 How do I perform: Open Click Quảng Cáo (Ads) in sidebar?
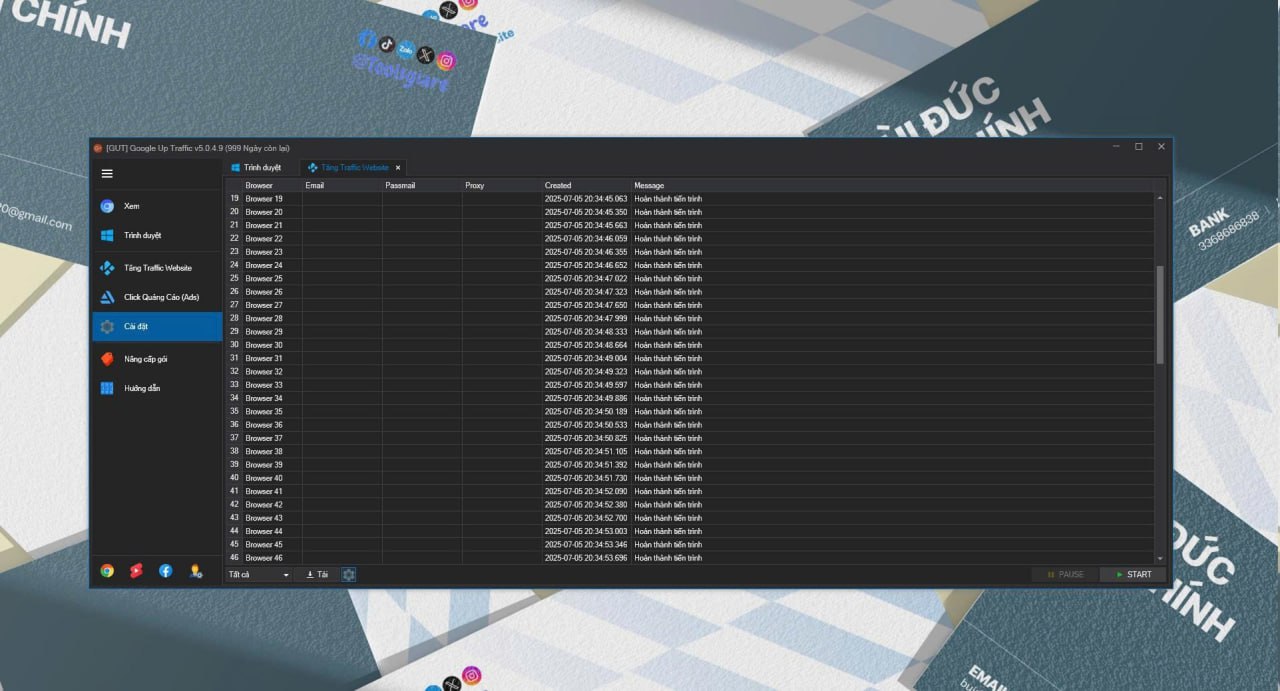(157, 297)
